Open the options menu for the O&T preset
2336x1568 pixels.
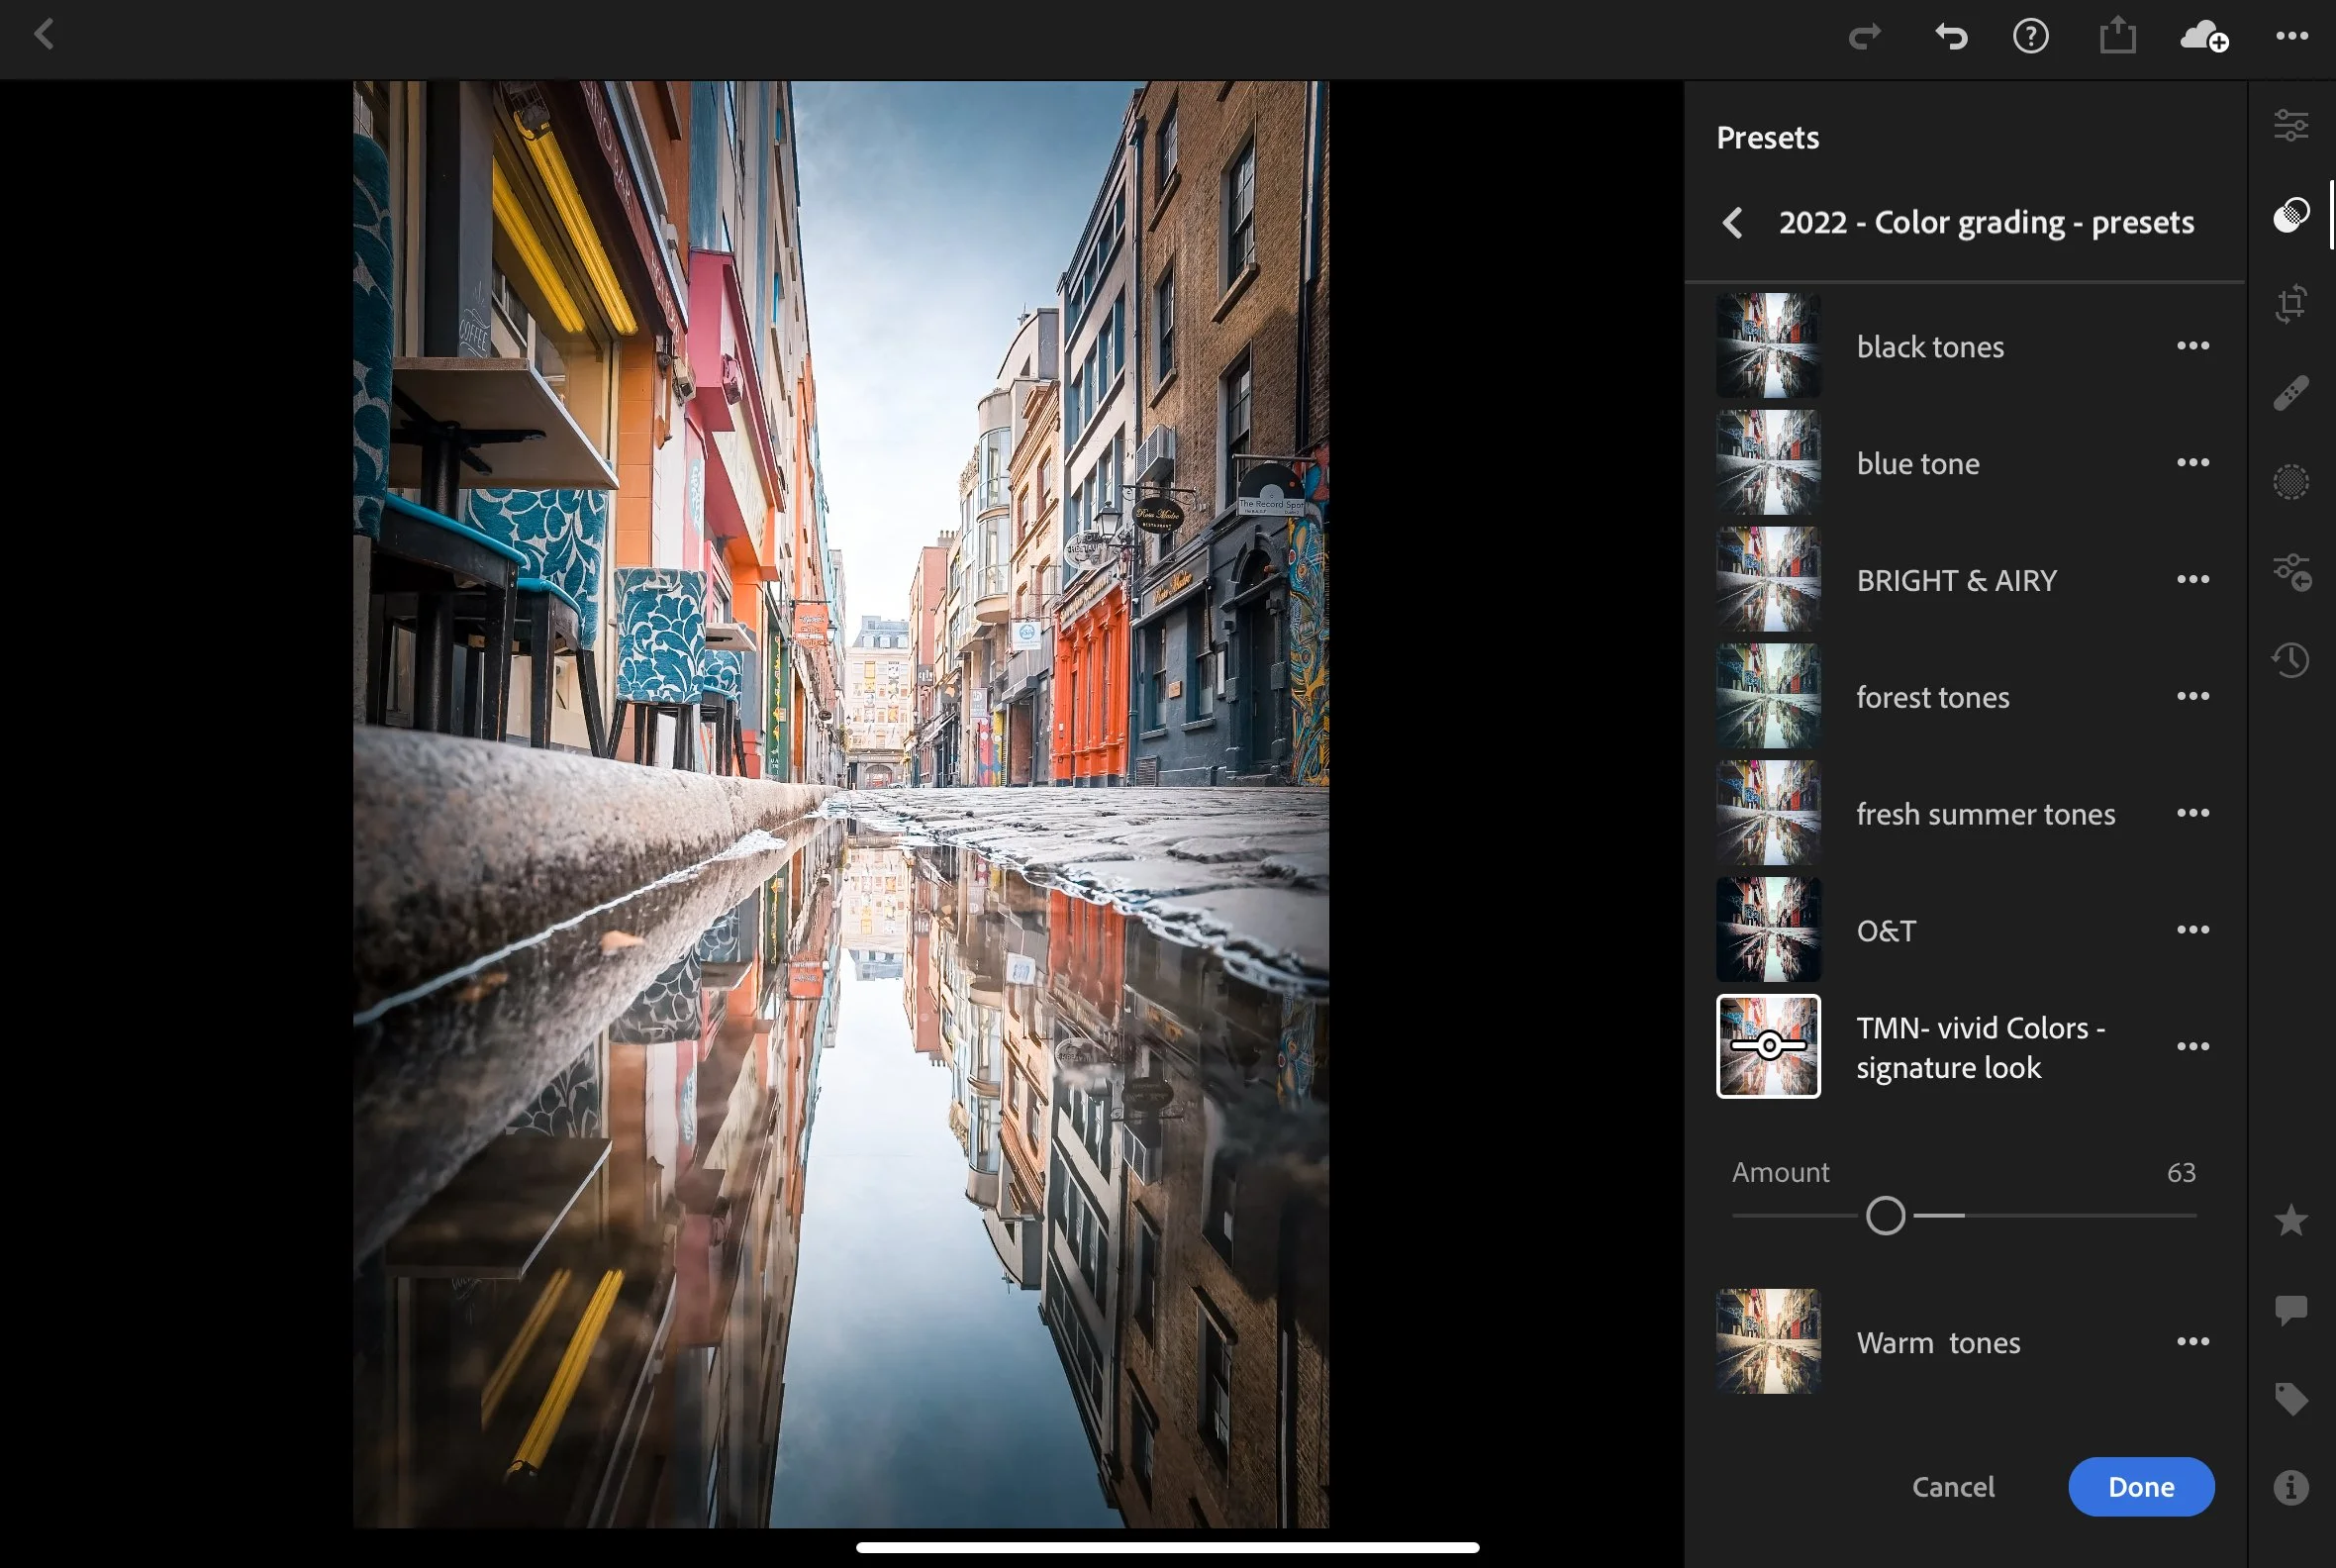[2192, 930]
